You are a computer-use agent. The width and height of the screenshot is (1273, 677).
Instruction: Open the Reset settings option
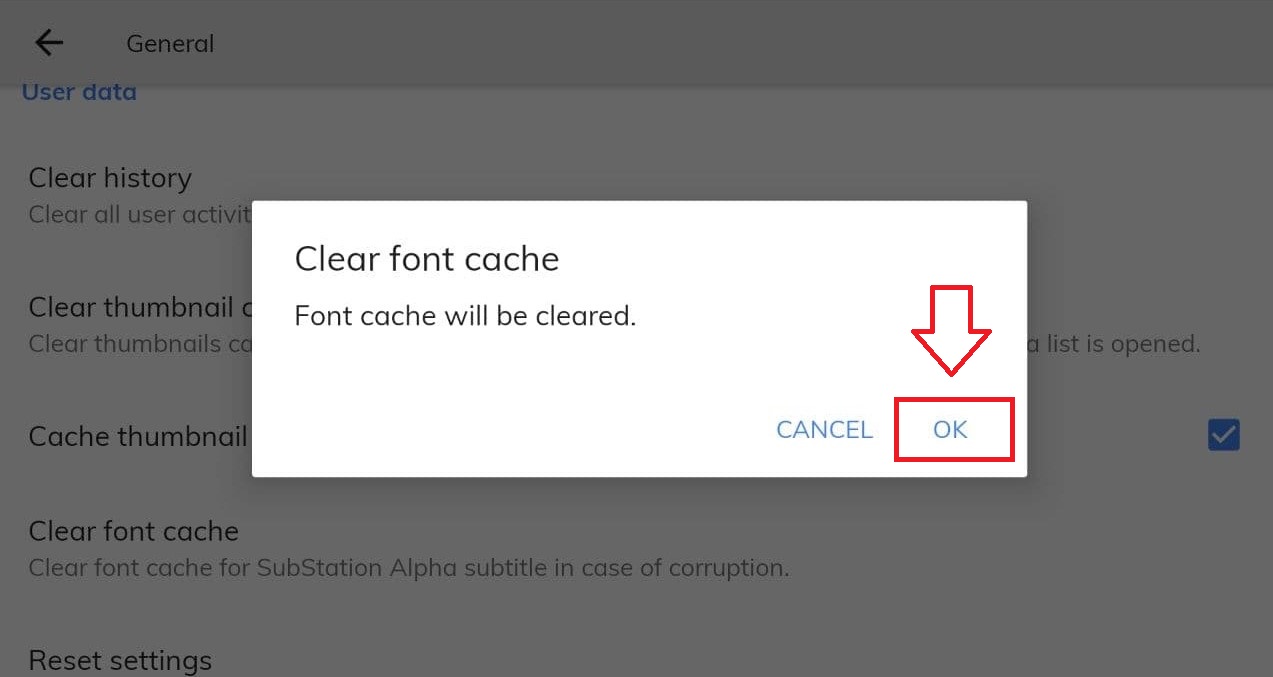[x=120, y=660]
